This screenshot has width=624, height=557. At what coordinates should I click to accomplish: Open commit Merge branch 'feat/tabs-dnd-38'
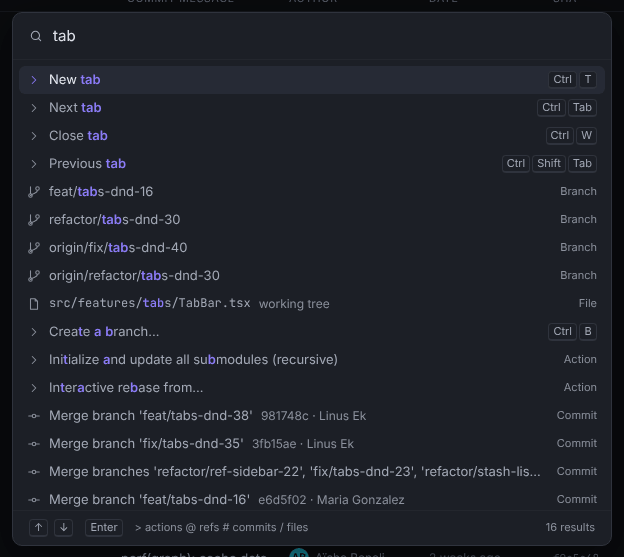pyautogui.click(x=312, y=416)
